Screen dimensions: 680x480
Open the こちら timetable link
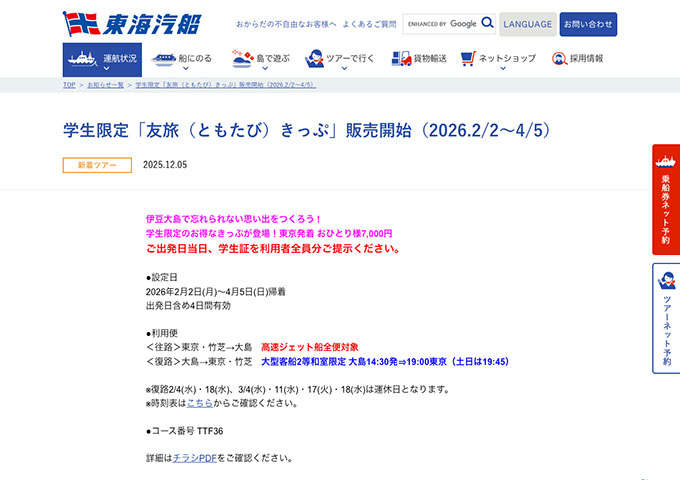pyautogui.click(x=199, y=403)
